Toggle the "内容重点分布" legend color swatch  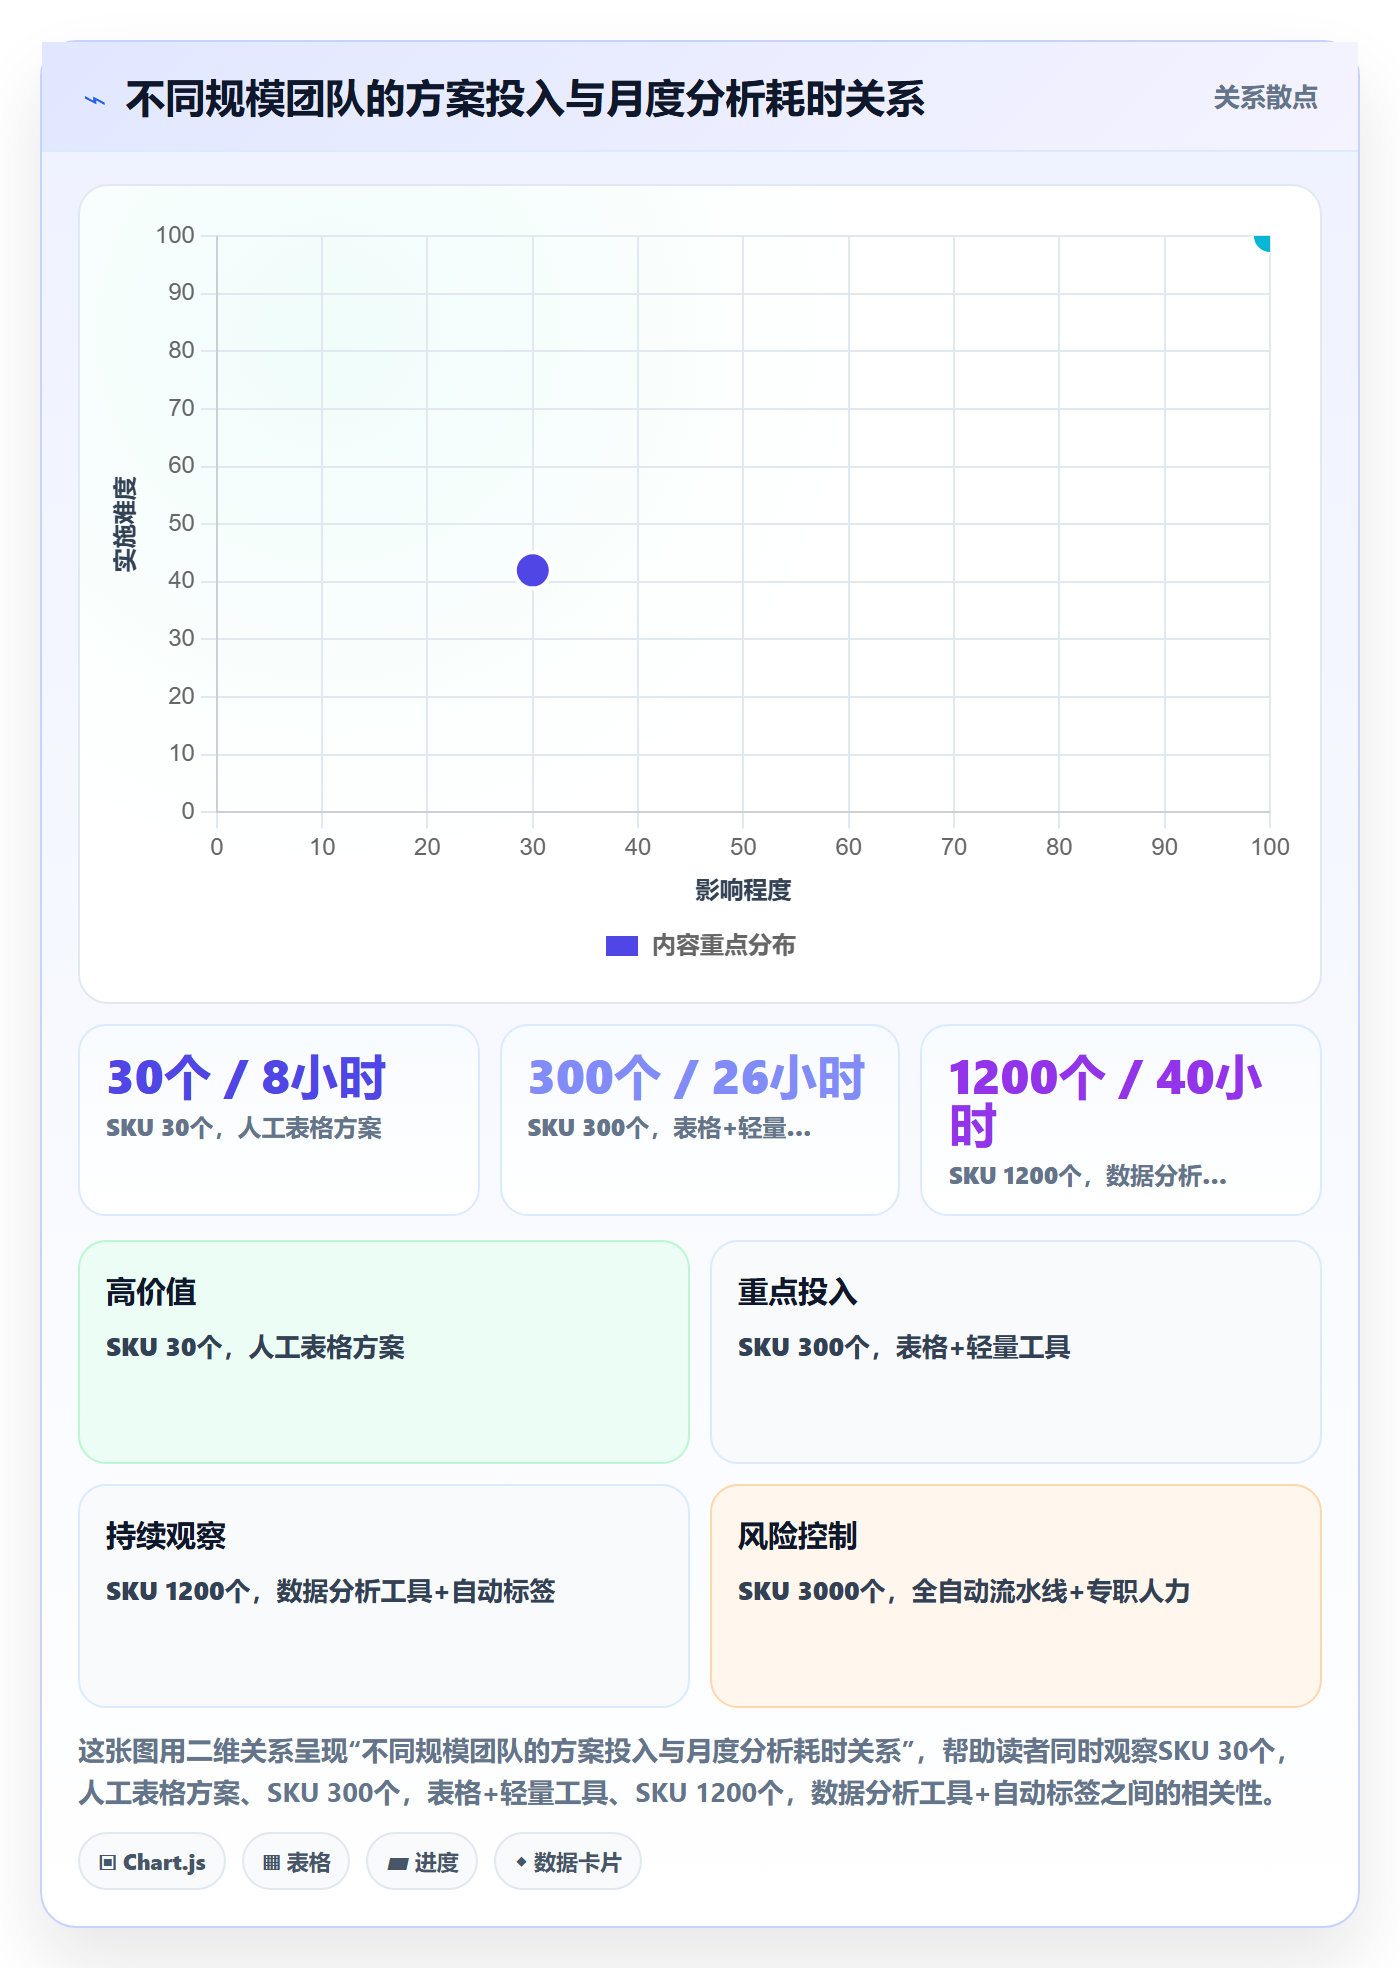pyautogui.click(x=621, y=945)
